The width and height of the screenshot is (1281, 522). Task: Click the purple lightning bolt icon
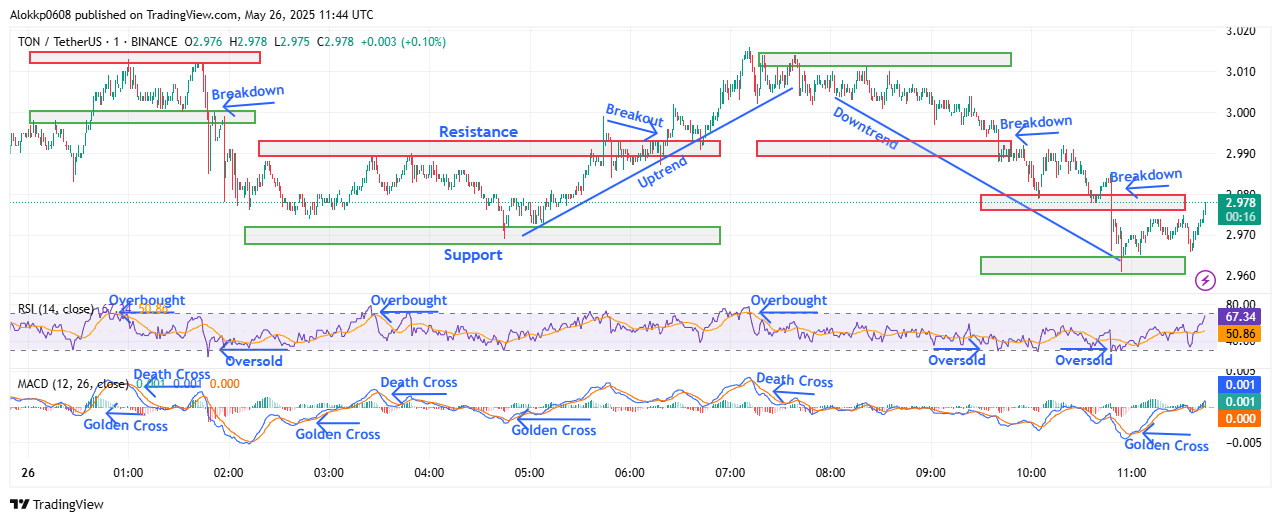coord(1206,279)
